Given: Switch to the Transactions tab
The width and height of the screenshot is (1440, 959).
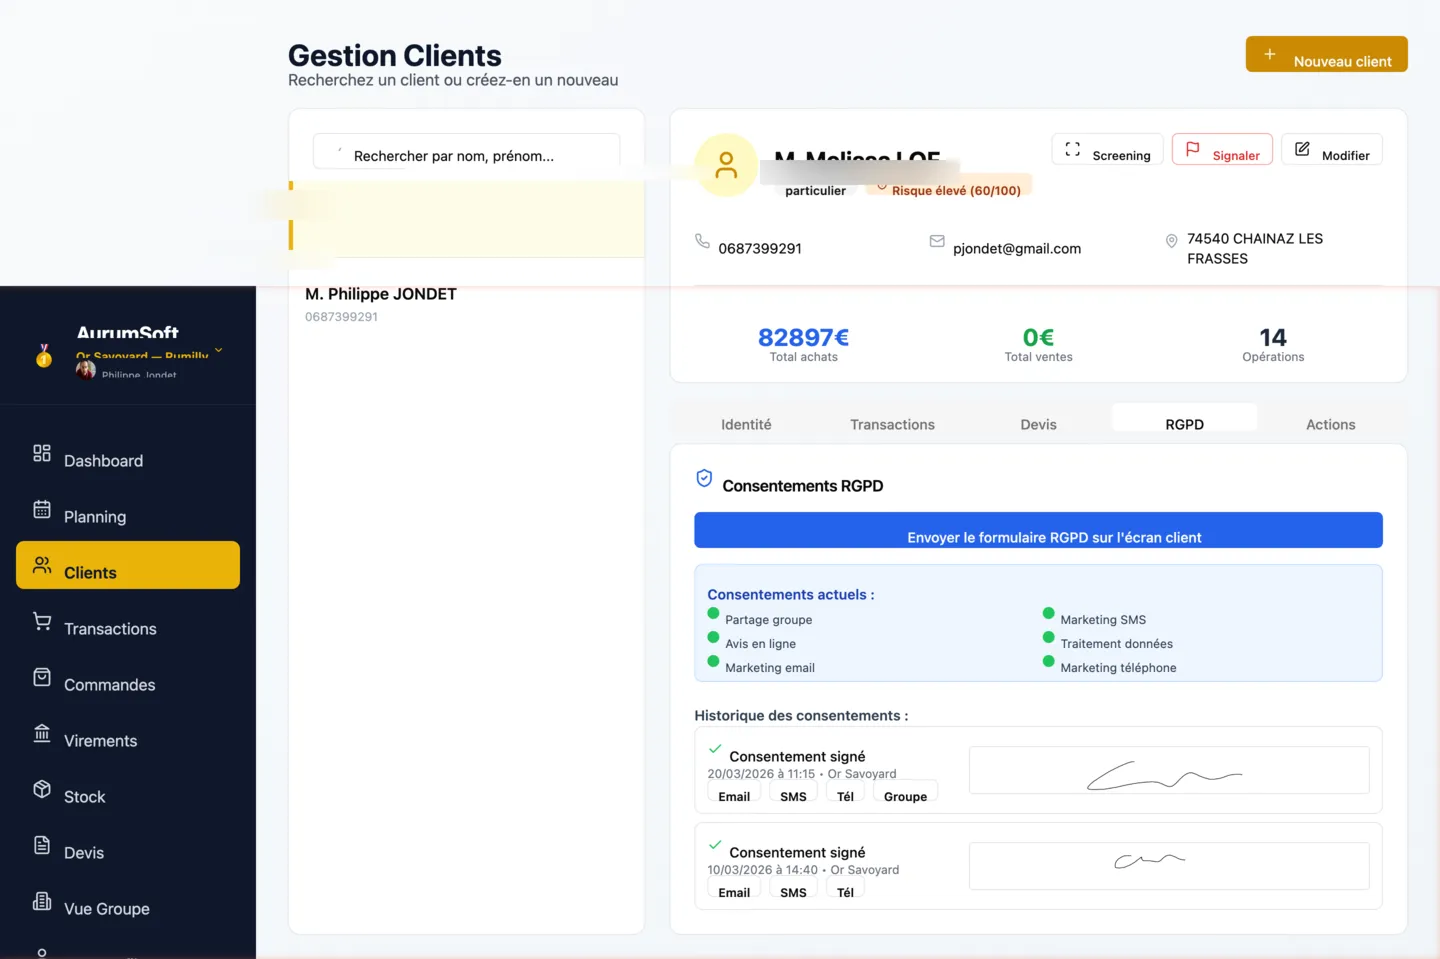Looking at the screenshot, I should click(892, 424).
